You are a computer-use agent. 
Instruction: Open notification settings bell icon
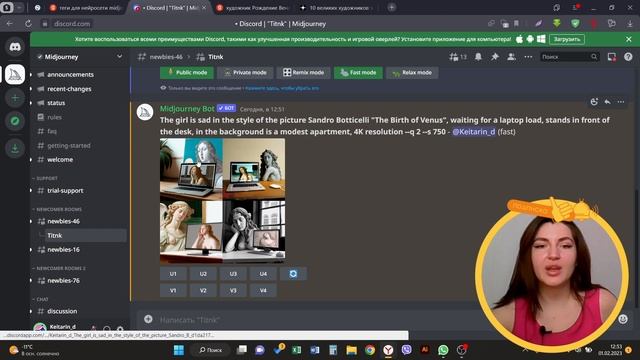(x=478, y=57)
